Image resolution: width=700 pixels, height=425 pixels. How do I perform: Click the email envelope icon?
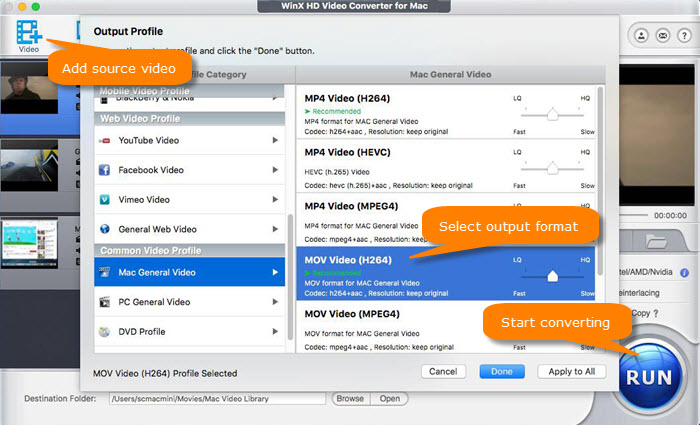(x=663, y=35)
